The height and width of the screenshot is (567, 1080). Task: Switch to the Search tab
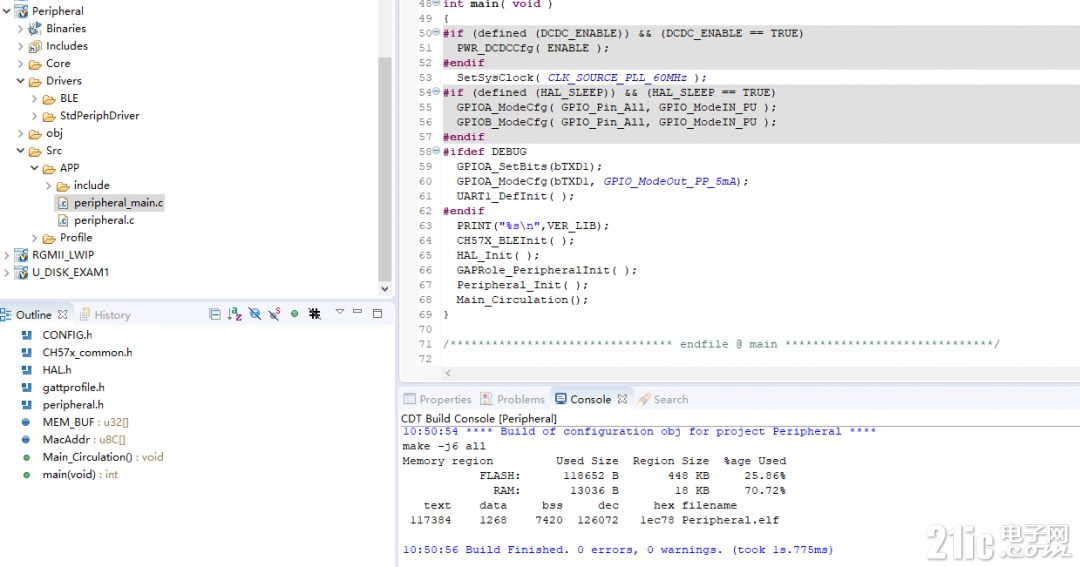coord(663,400)
